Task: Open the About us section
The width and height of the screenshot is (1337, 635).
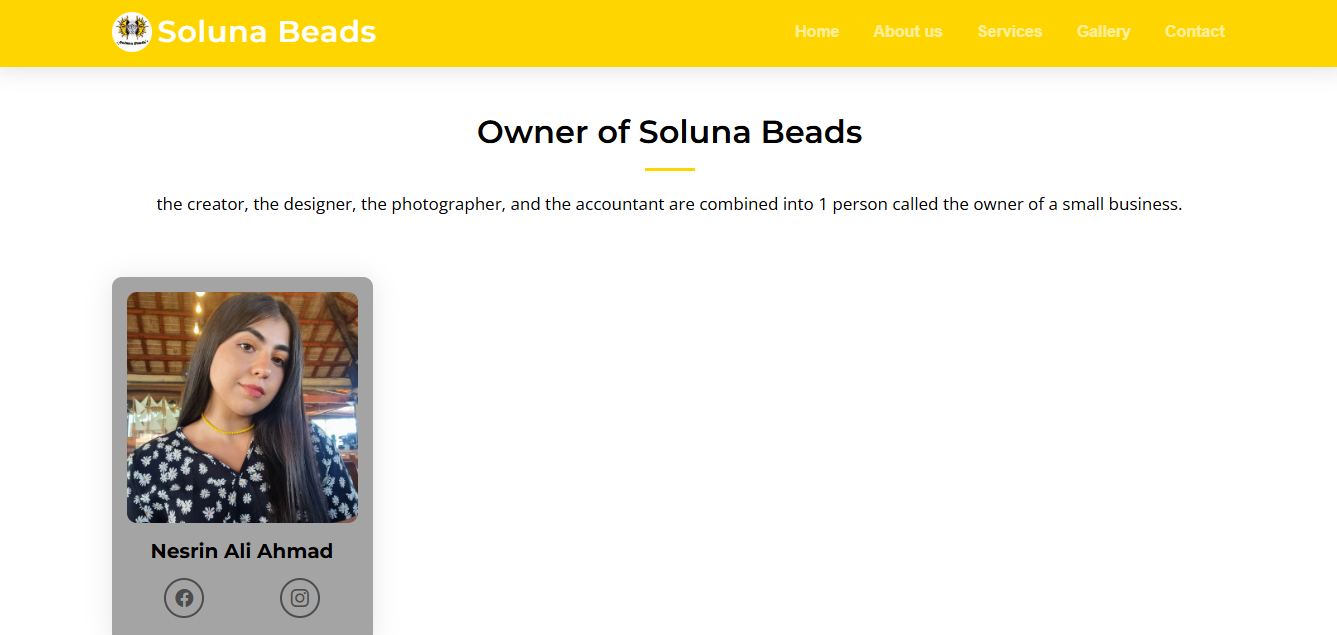Action: point(907,32)
